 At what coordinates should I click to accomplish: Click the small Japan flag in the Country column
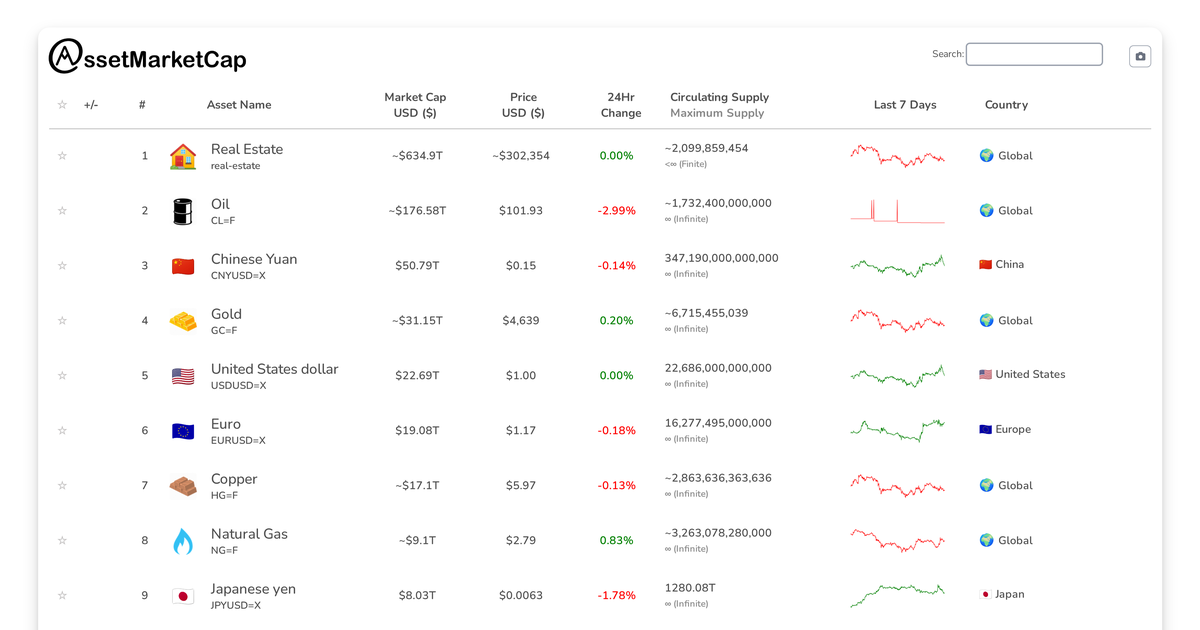point(985,595)
